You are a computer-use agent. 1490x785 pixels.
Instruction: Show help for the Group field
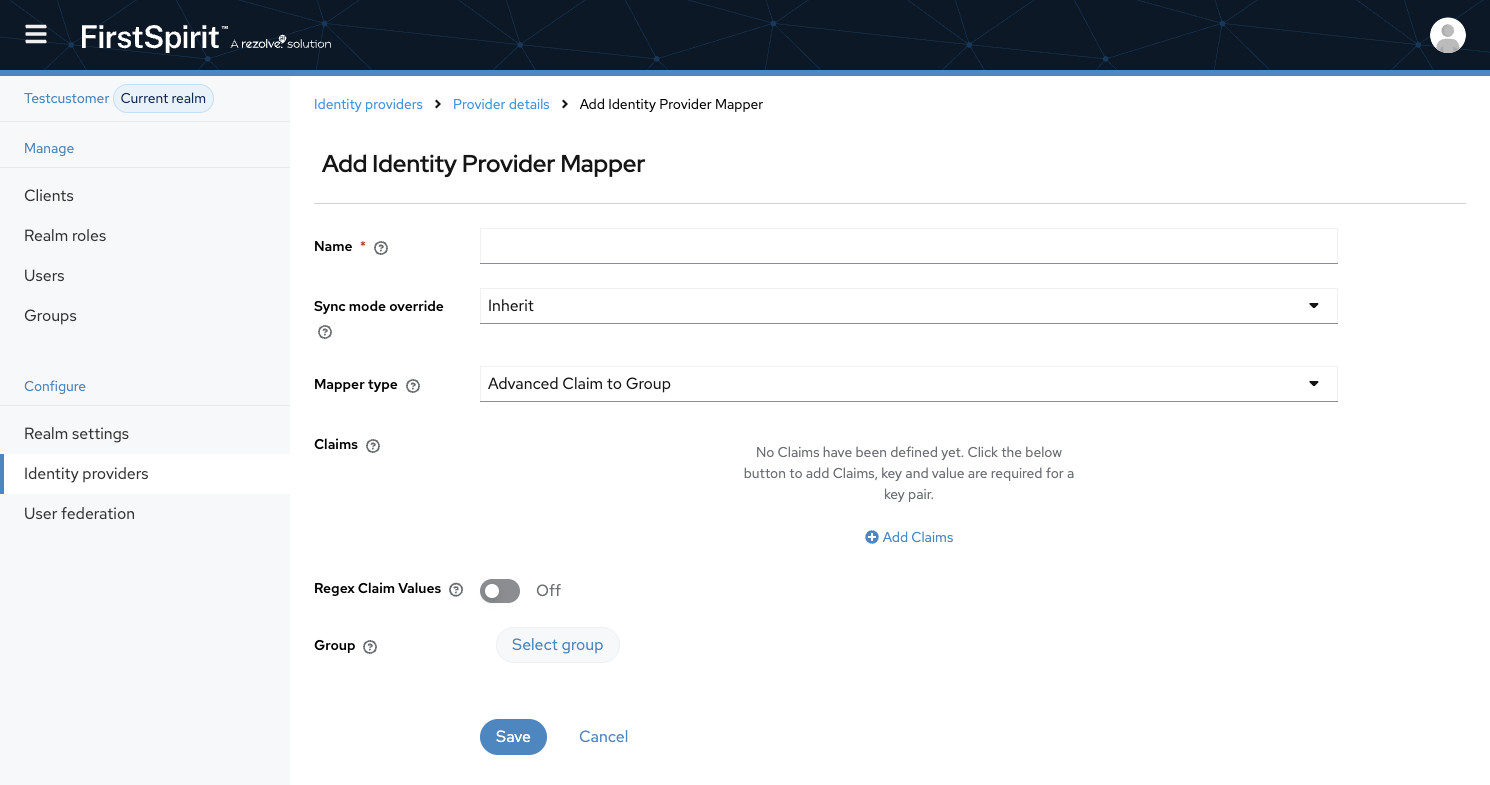370,647
